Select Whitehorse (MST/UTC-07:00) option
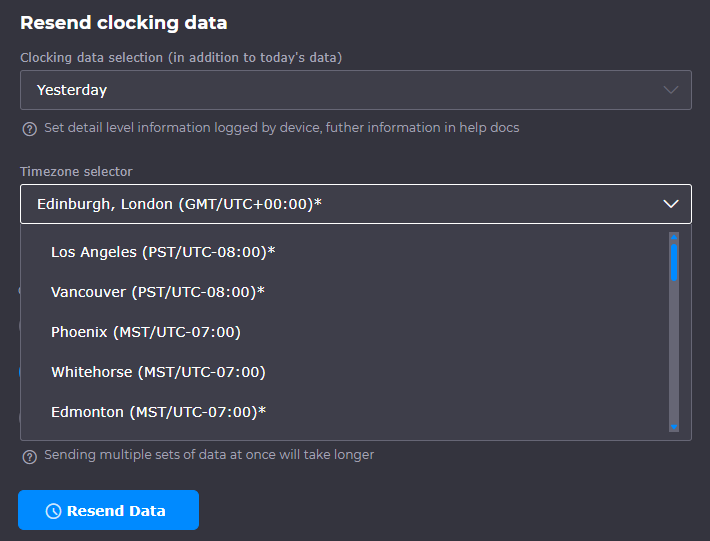 click(158, 372)
